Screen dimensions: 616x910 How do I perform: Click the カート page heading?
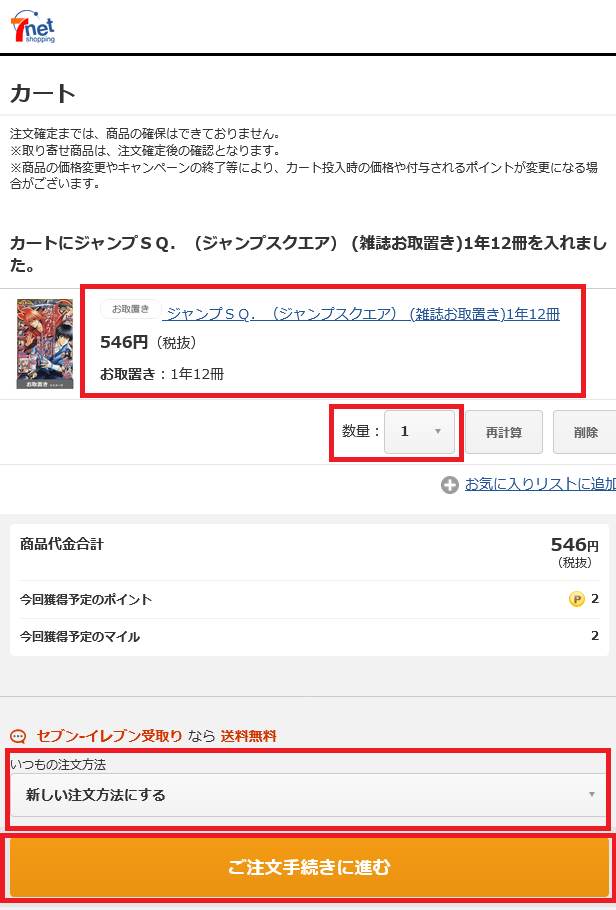(x=43, y=94)
